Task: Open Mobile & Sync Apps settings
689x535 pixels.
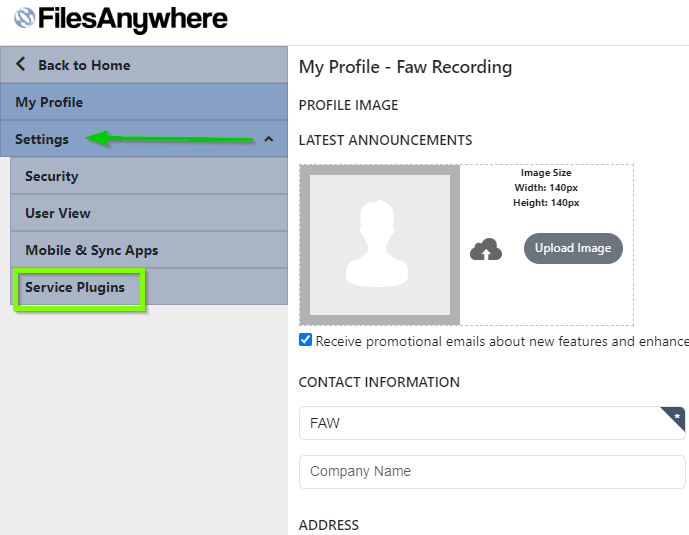Action: pos(149,250)
